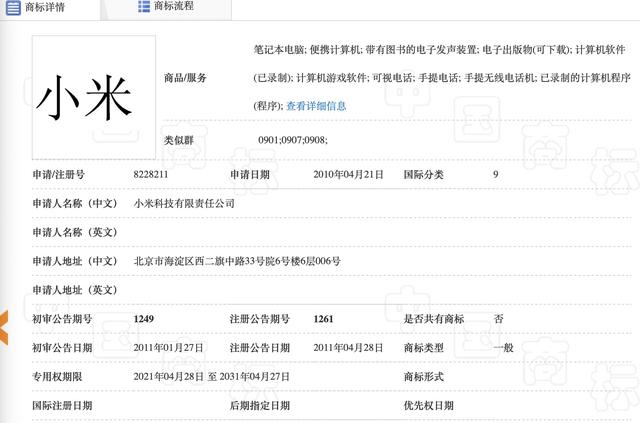Screen dimensions: 640x423
Task: Click the registration number 8228211
Action: point(151,174)
